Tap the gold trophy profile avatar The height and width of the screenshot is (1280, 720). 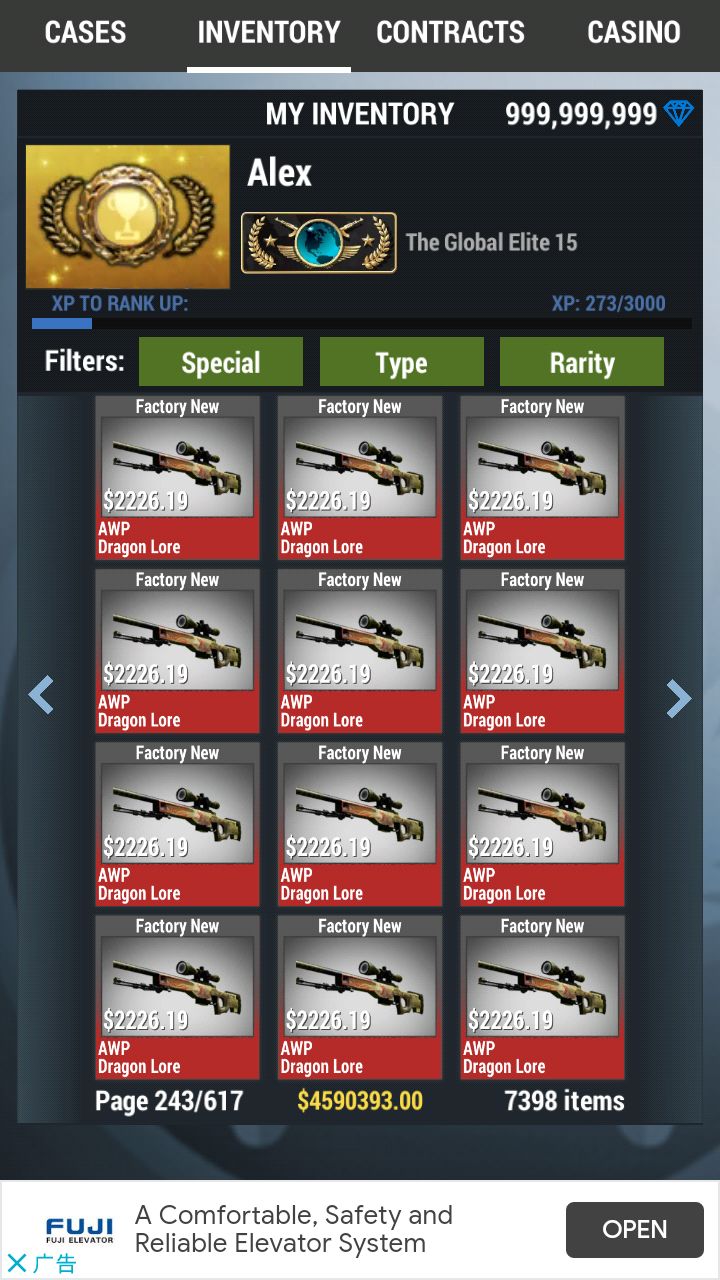point(128,217)
